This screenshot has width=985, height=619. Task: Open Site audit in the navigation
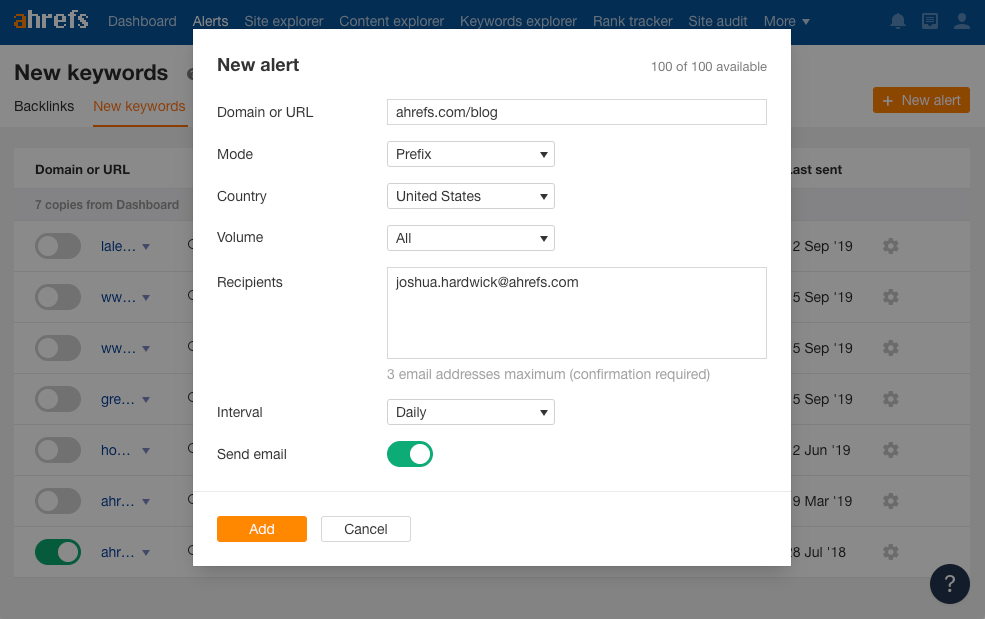pyautogui.click(x=718, y=21)
